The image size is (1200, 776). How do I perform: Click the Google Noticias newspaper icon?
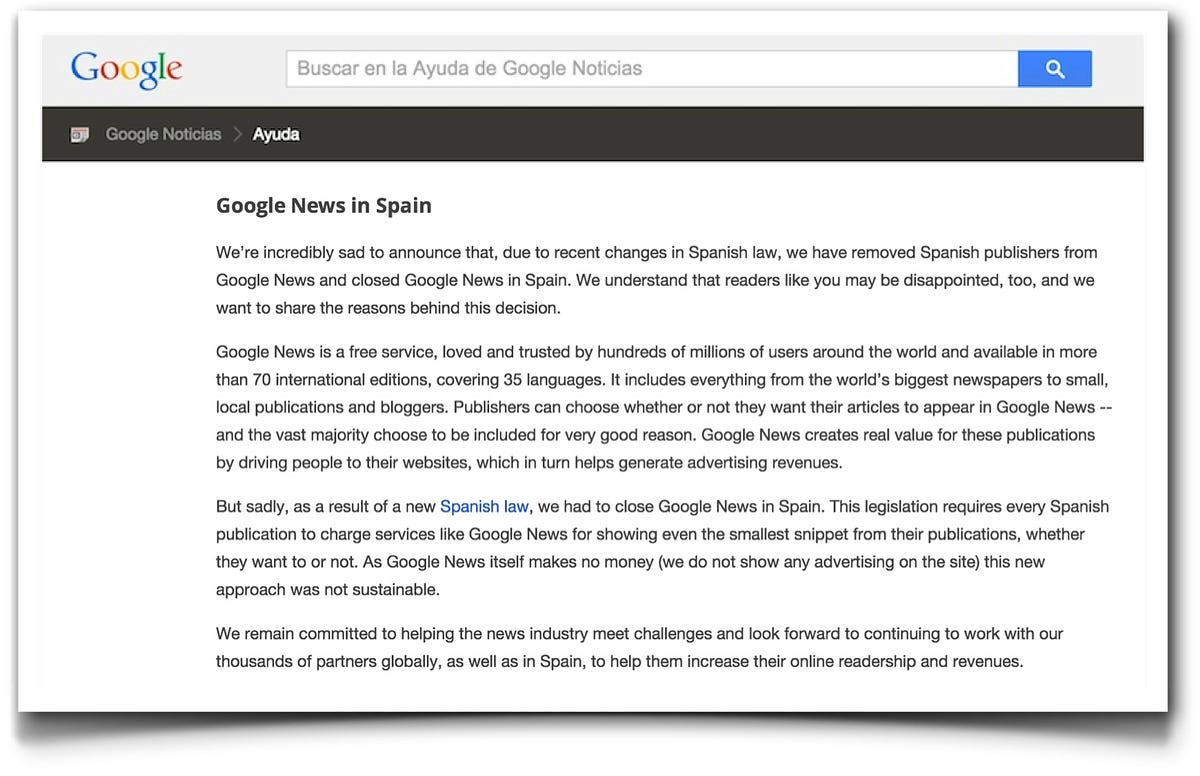point(80,134)
